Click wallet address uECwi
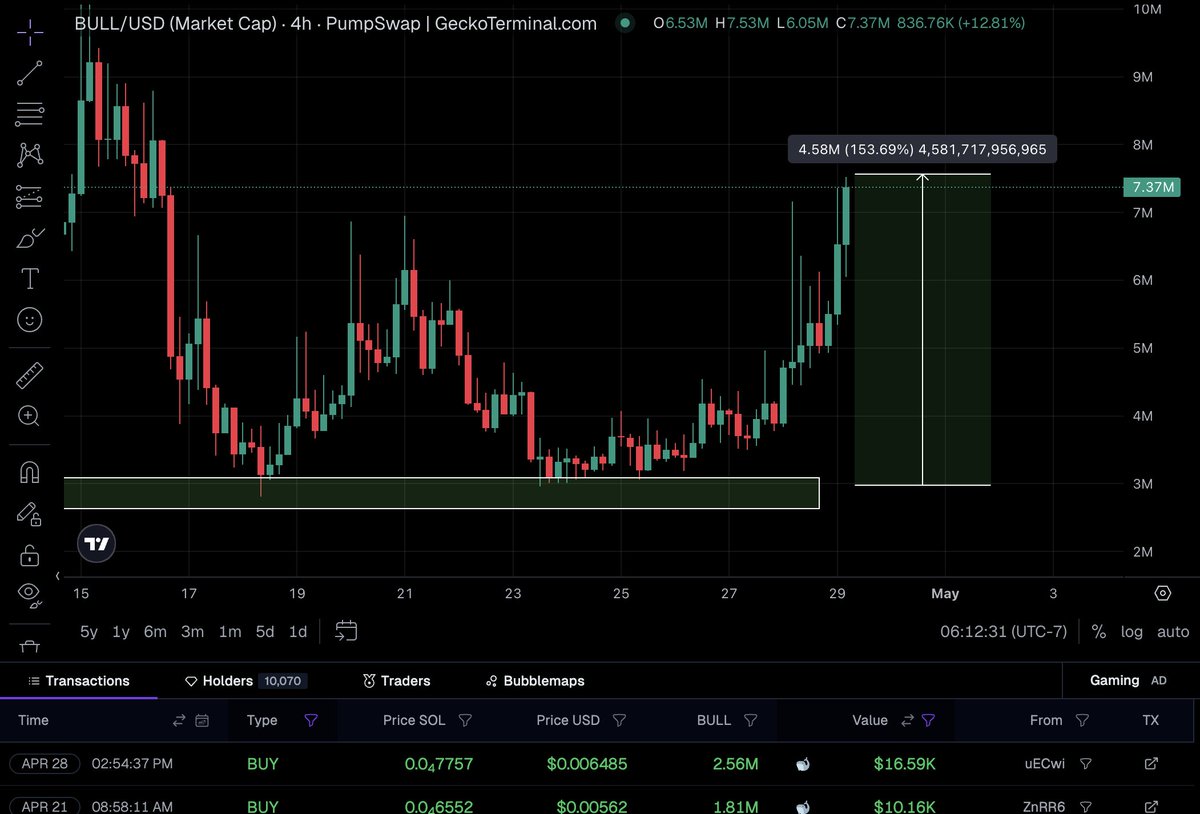Viewport: 1200px width, 814px height. tap(1043, 764)
